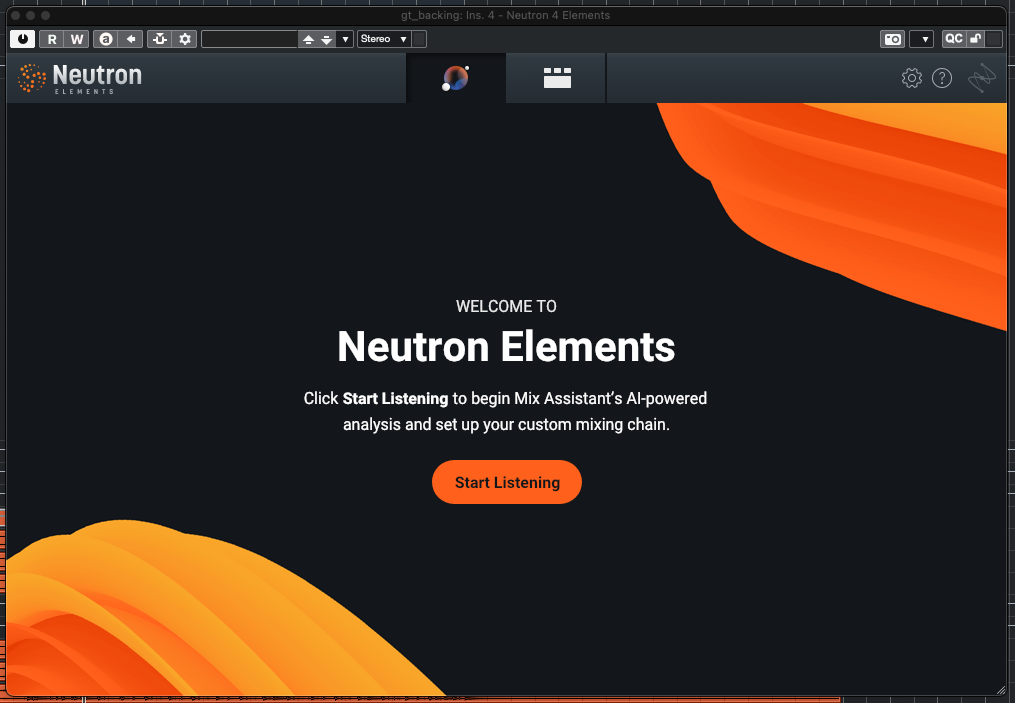1015x703 pixels.
Task: Toggle the plugin power/bypass button
Action: [x=23, y=39]
